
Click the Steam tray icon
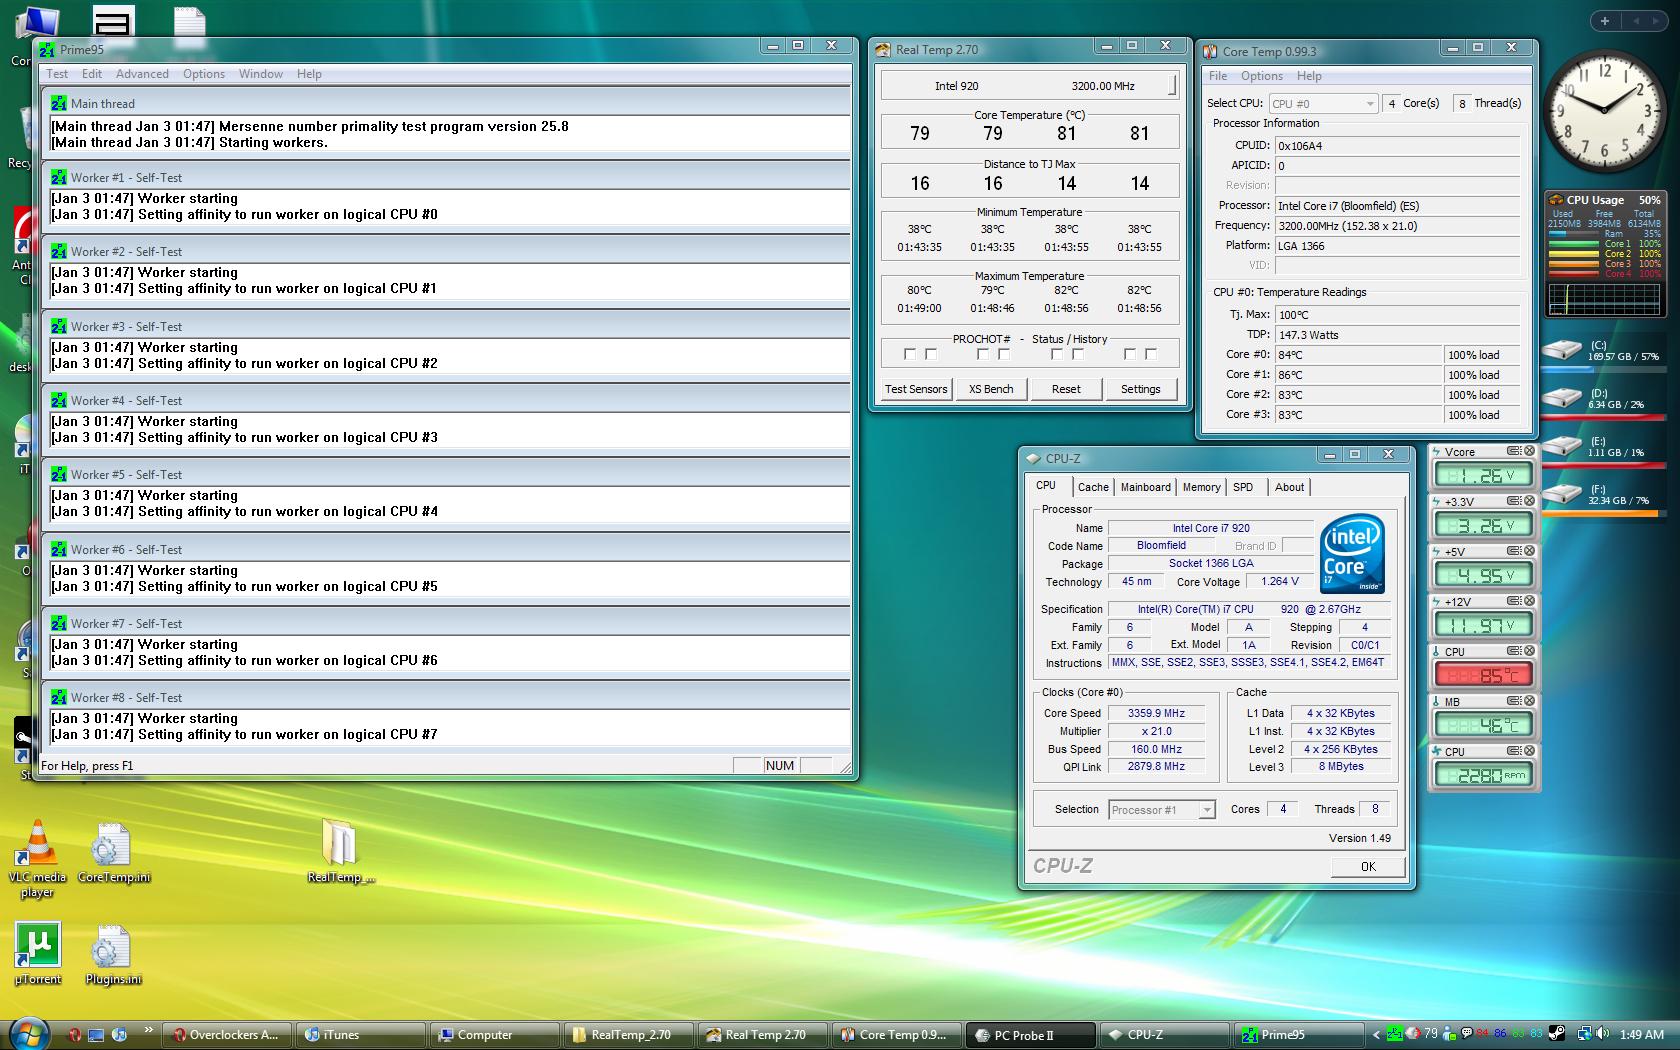point(1557,1034)
